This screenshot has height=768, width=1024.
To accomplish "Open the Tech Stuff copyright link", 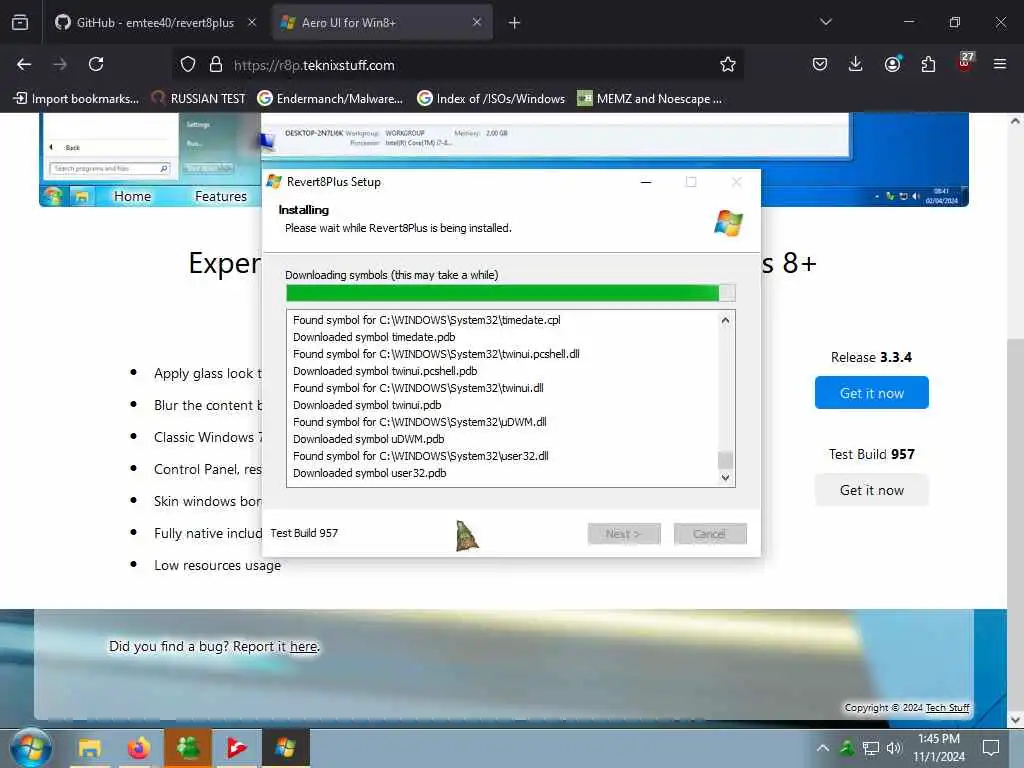I will pyautogui.click(x=948, y=708).
